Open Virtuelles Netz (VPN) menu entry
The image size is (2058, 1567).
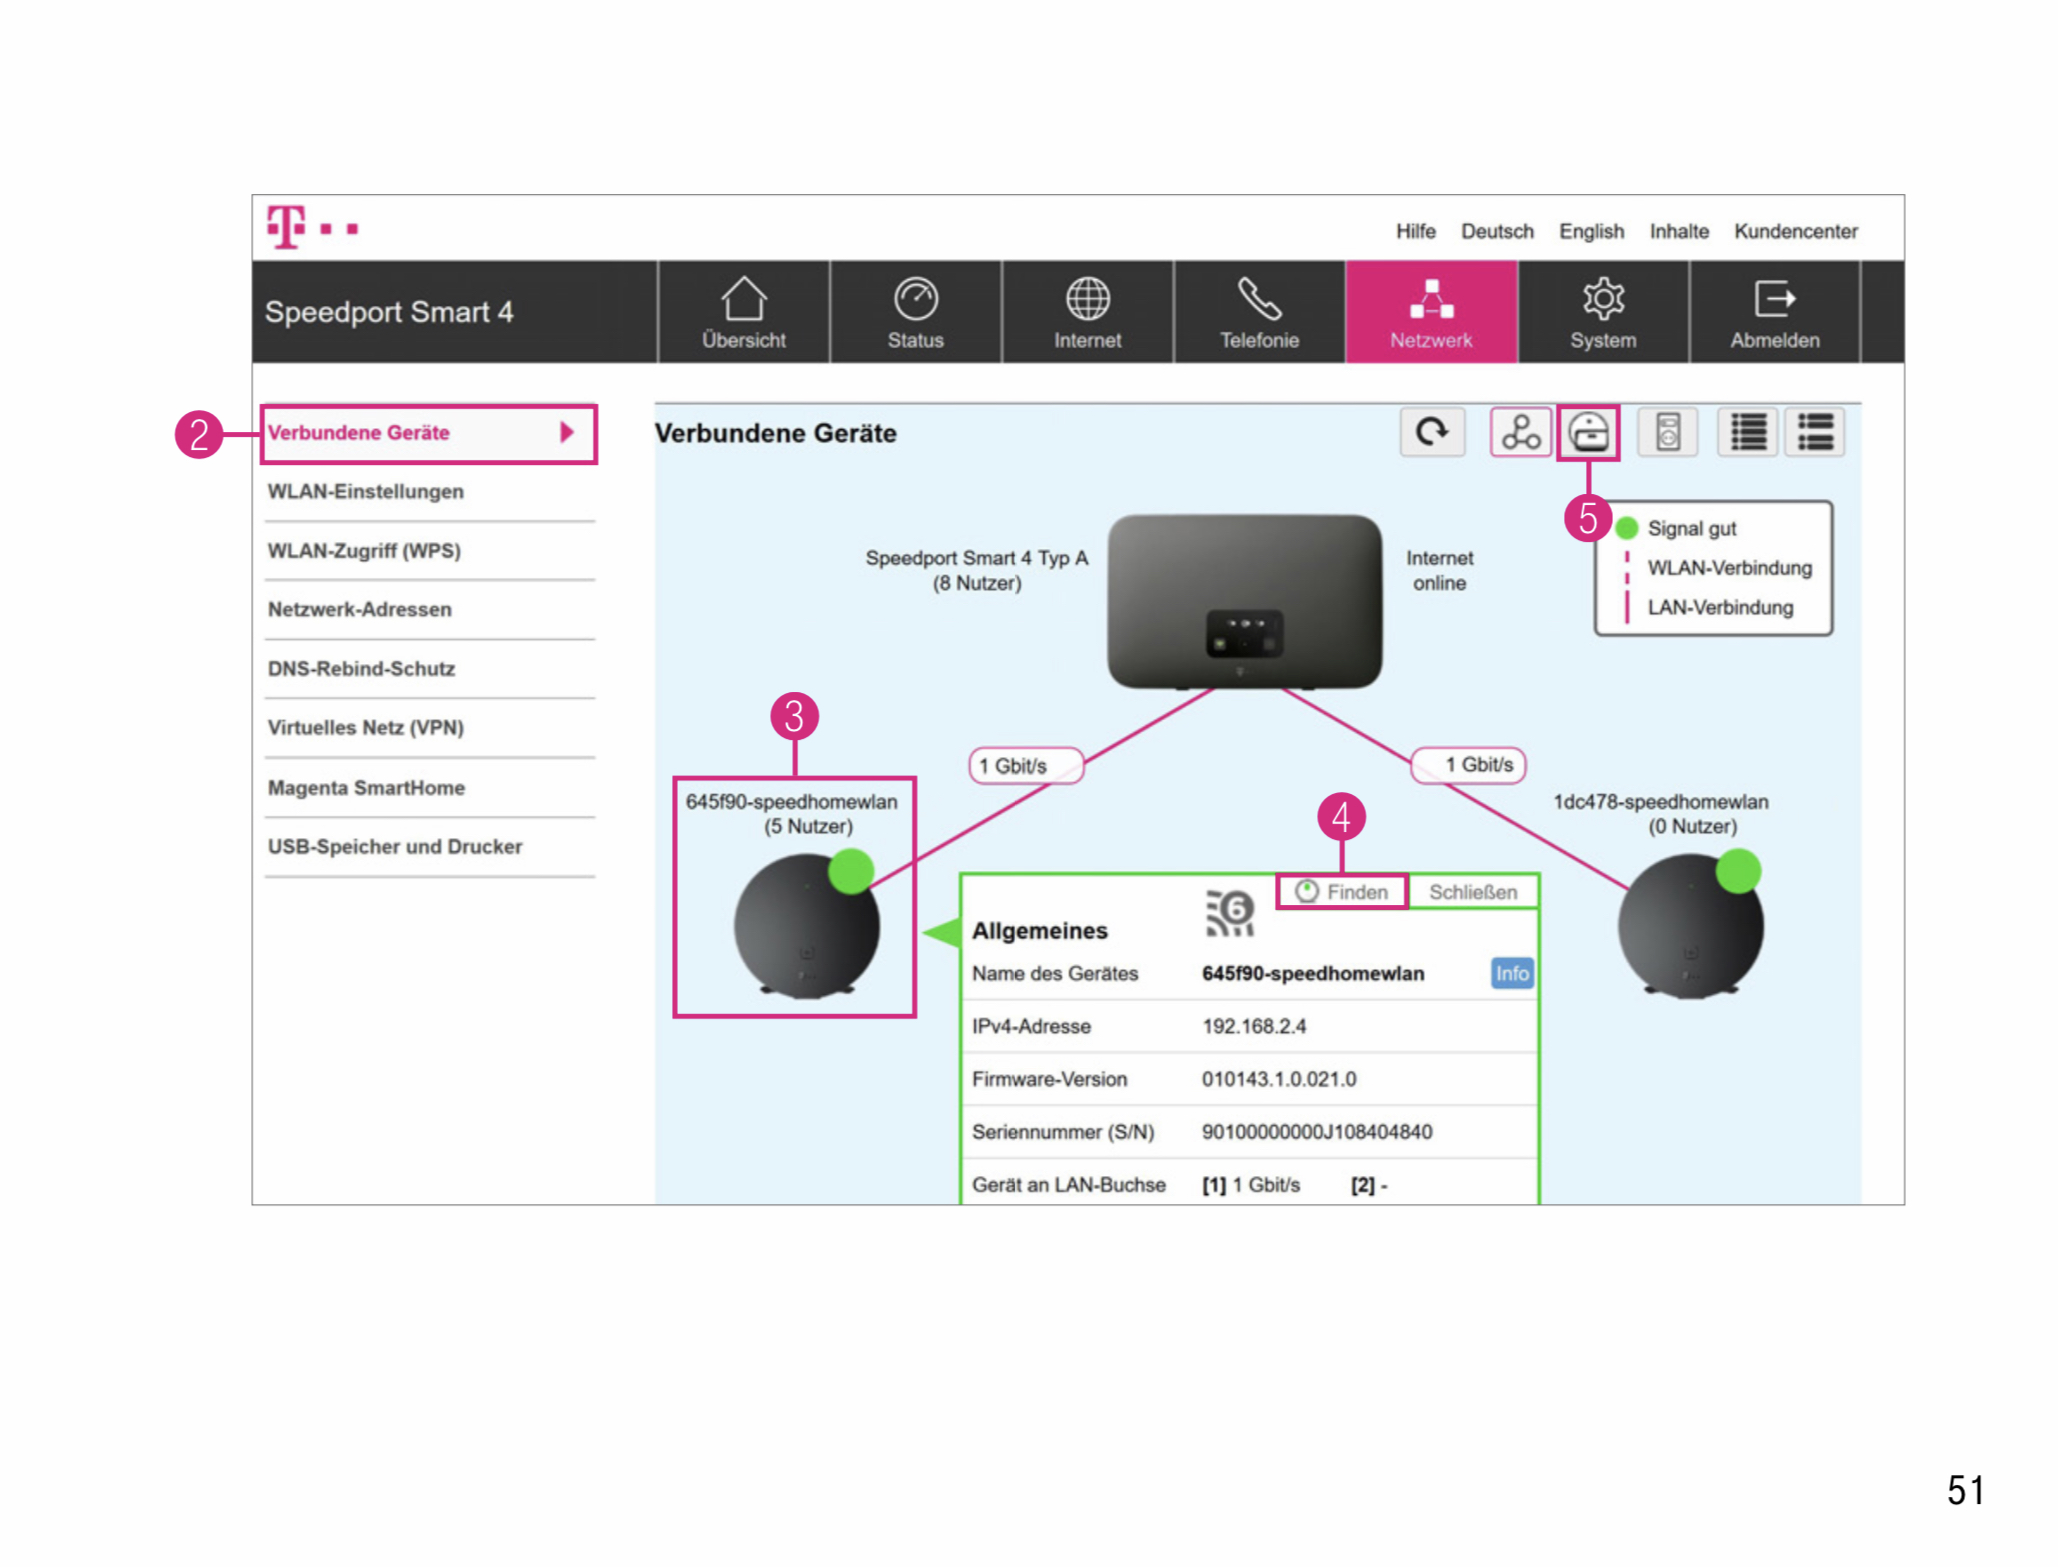point(366,728)
